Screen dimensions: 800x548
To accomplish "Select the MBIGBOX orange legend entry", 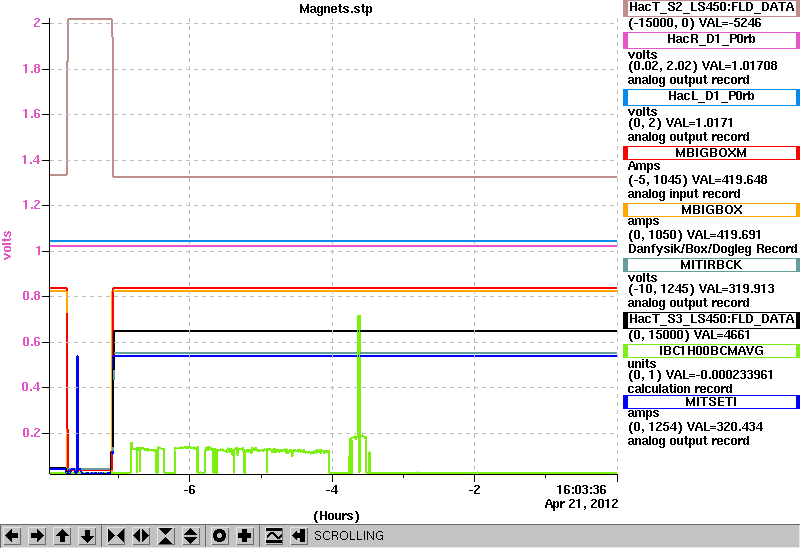I will pos(711,210).
